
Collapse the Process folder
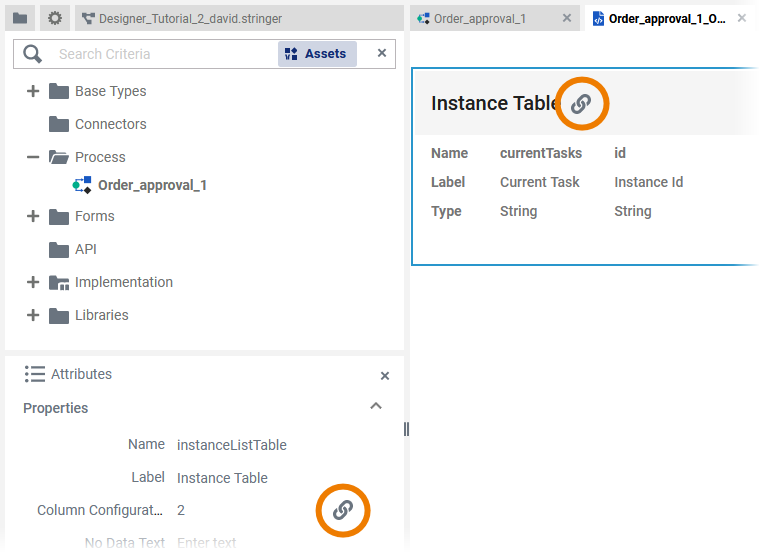33,157
